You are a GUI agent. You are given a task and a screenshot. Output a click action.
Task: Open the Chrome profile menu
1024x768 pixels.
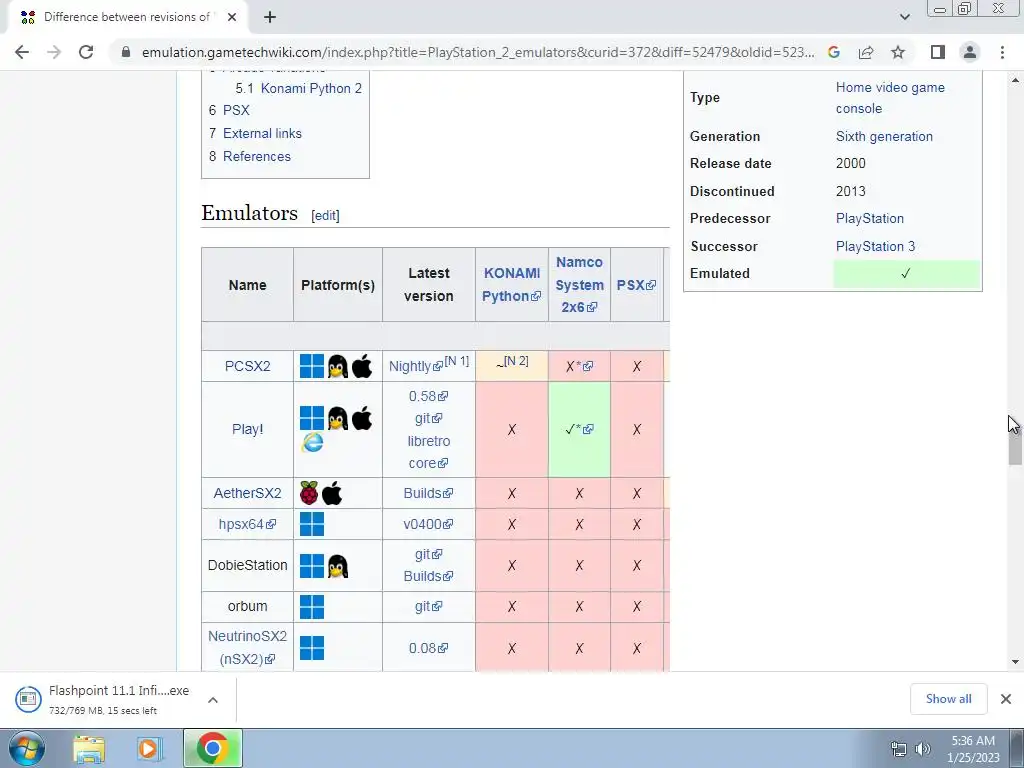[970, 52]
